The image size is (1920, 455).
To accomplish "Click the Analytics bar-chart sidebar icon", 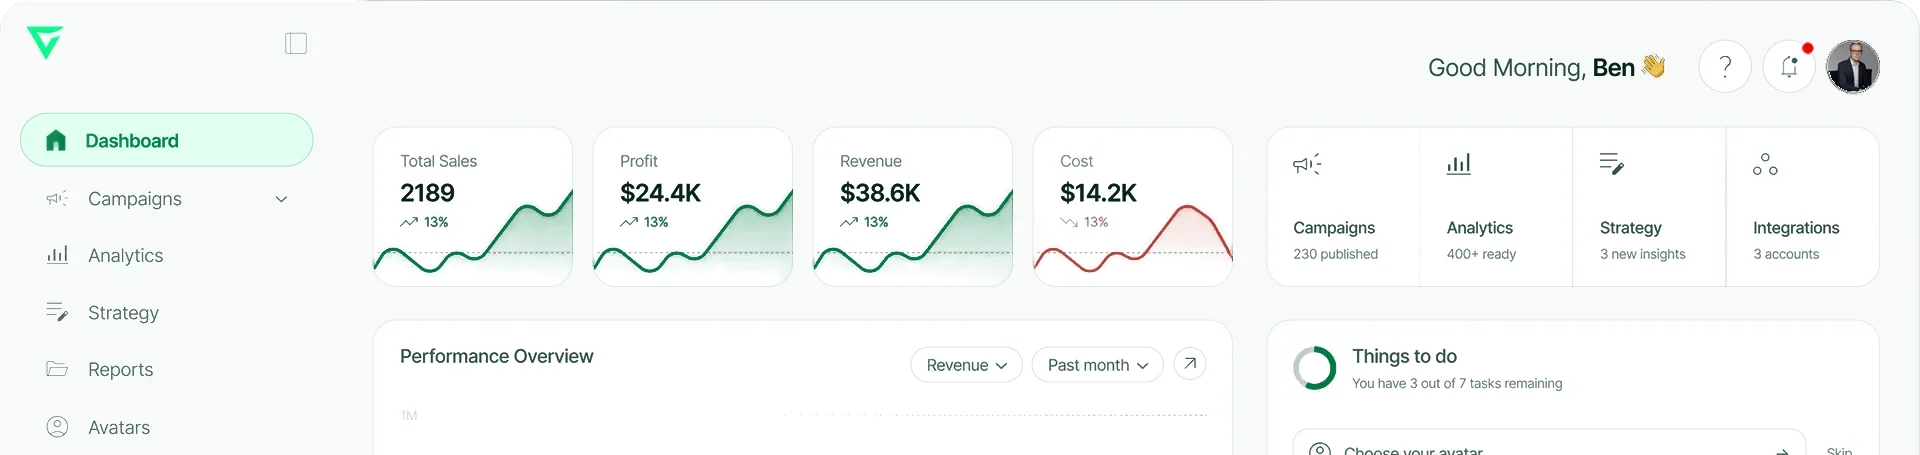I will pos(57,254).
